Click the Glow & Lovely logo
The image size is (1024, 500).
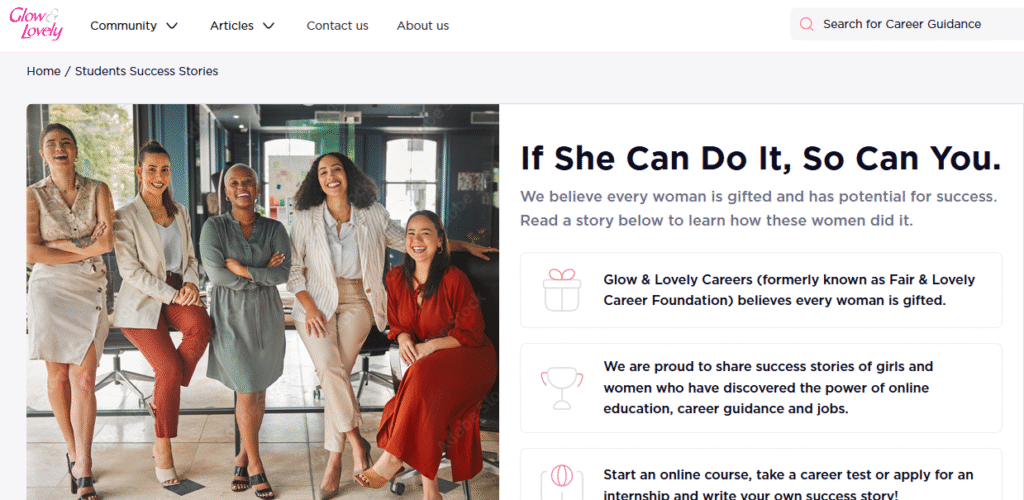36,25
